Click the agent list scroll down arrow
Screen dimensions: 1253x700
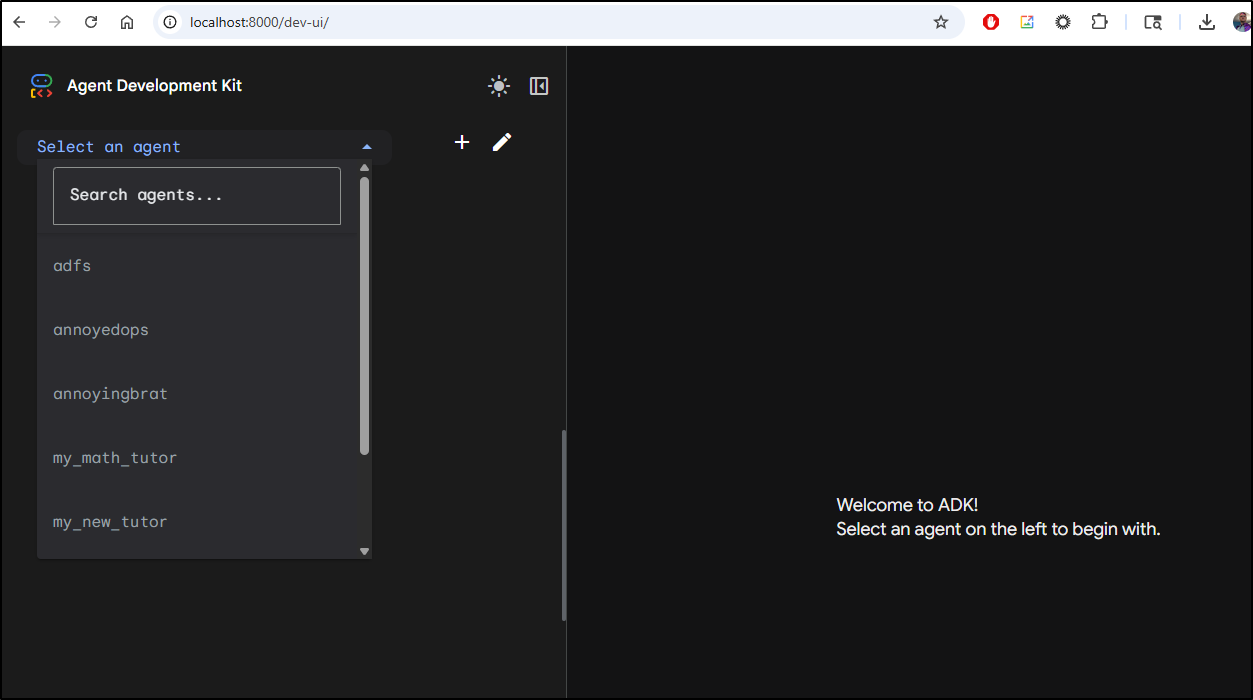click(364, 551)
